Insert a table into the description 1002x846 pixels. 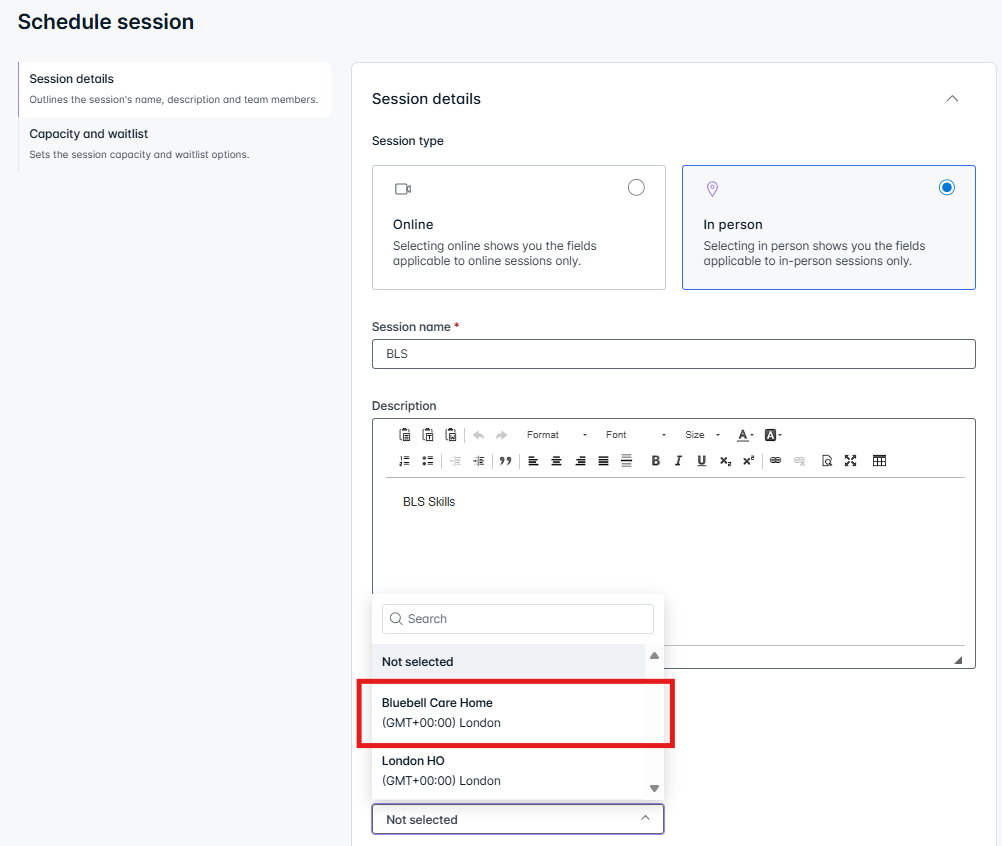[879, 461]
